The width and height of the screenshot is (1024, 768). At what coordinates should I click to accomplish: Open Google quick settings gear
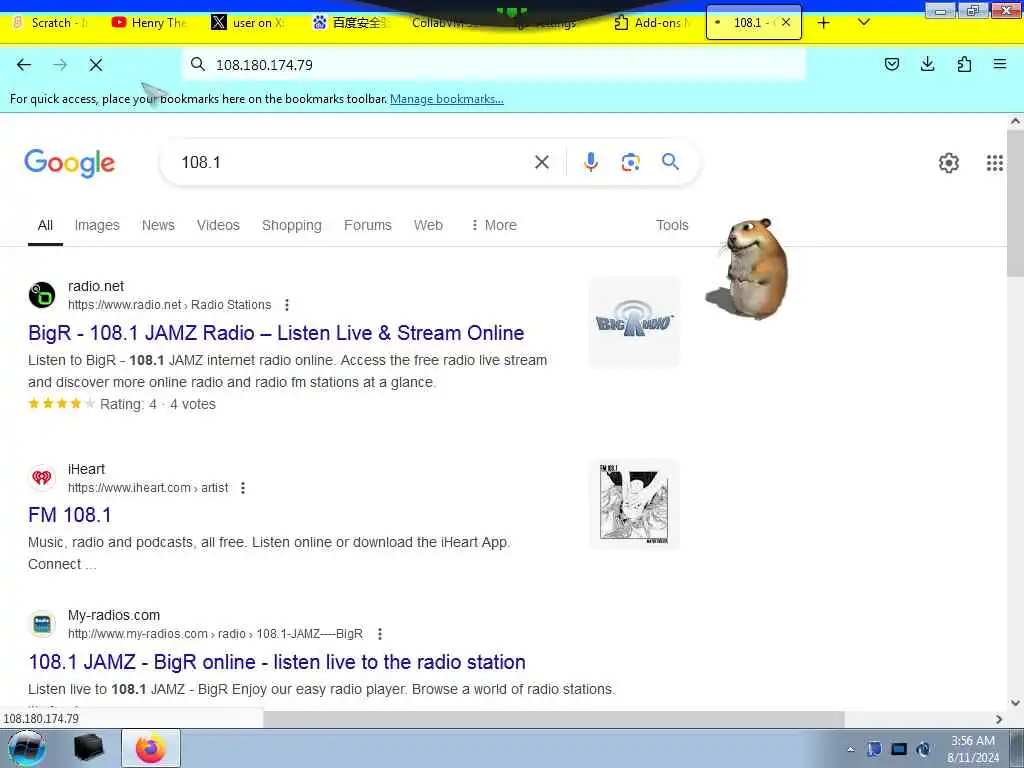[x=948, y=163]
